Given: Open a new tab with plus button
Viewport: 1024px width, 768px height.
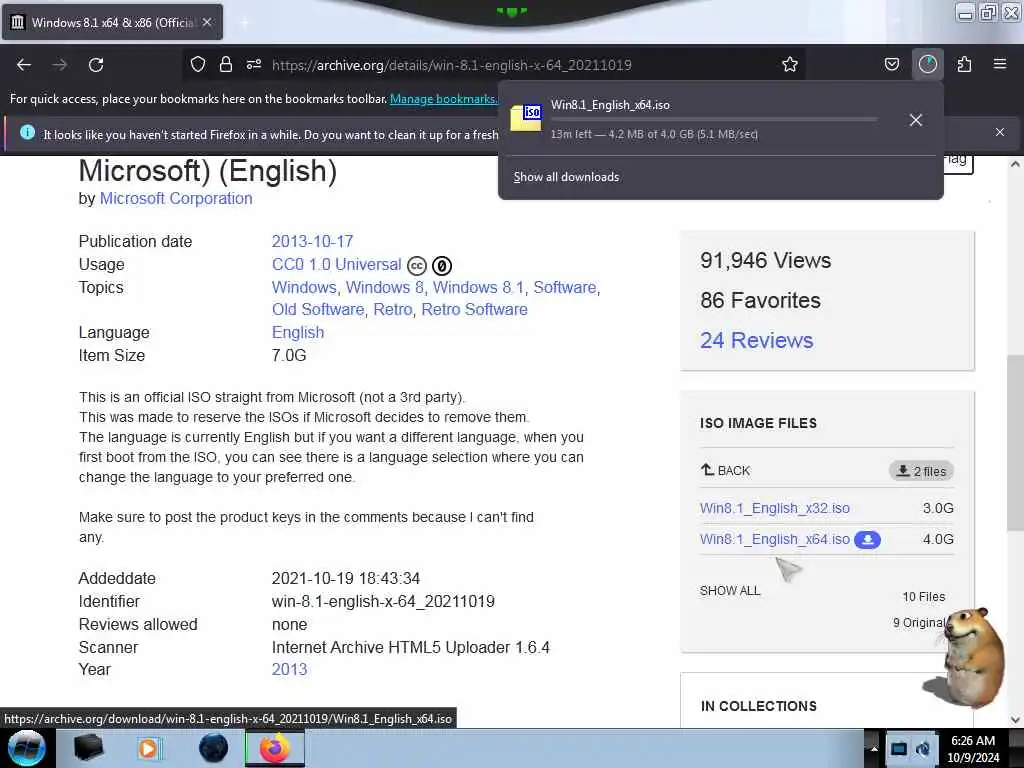Looking at the screenshot, I should (244, 22).
